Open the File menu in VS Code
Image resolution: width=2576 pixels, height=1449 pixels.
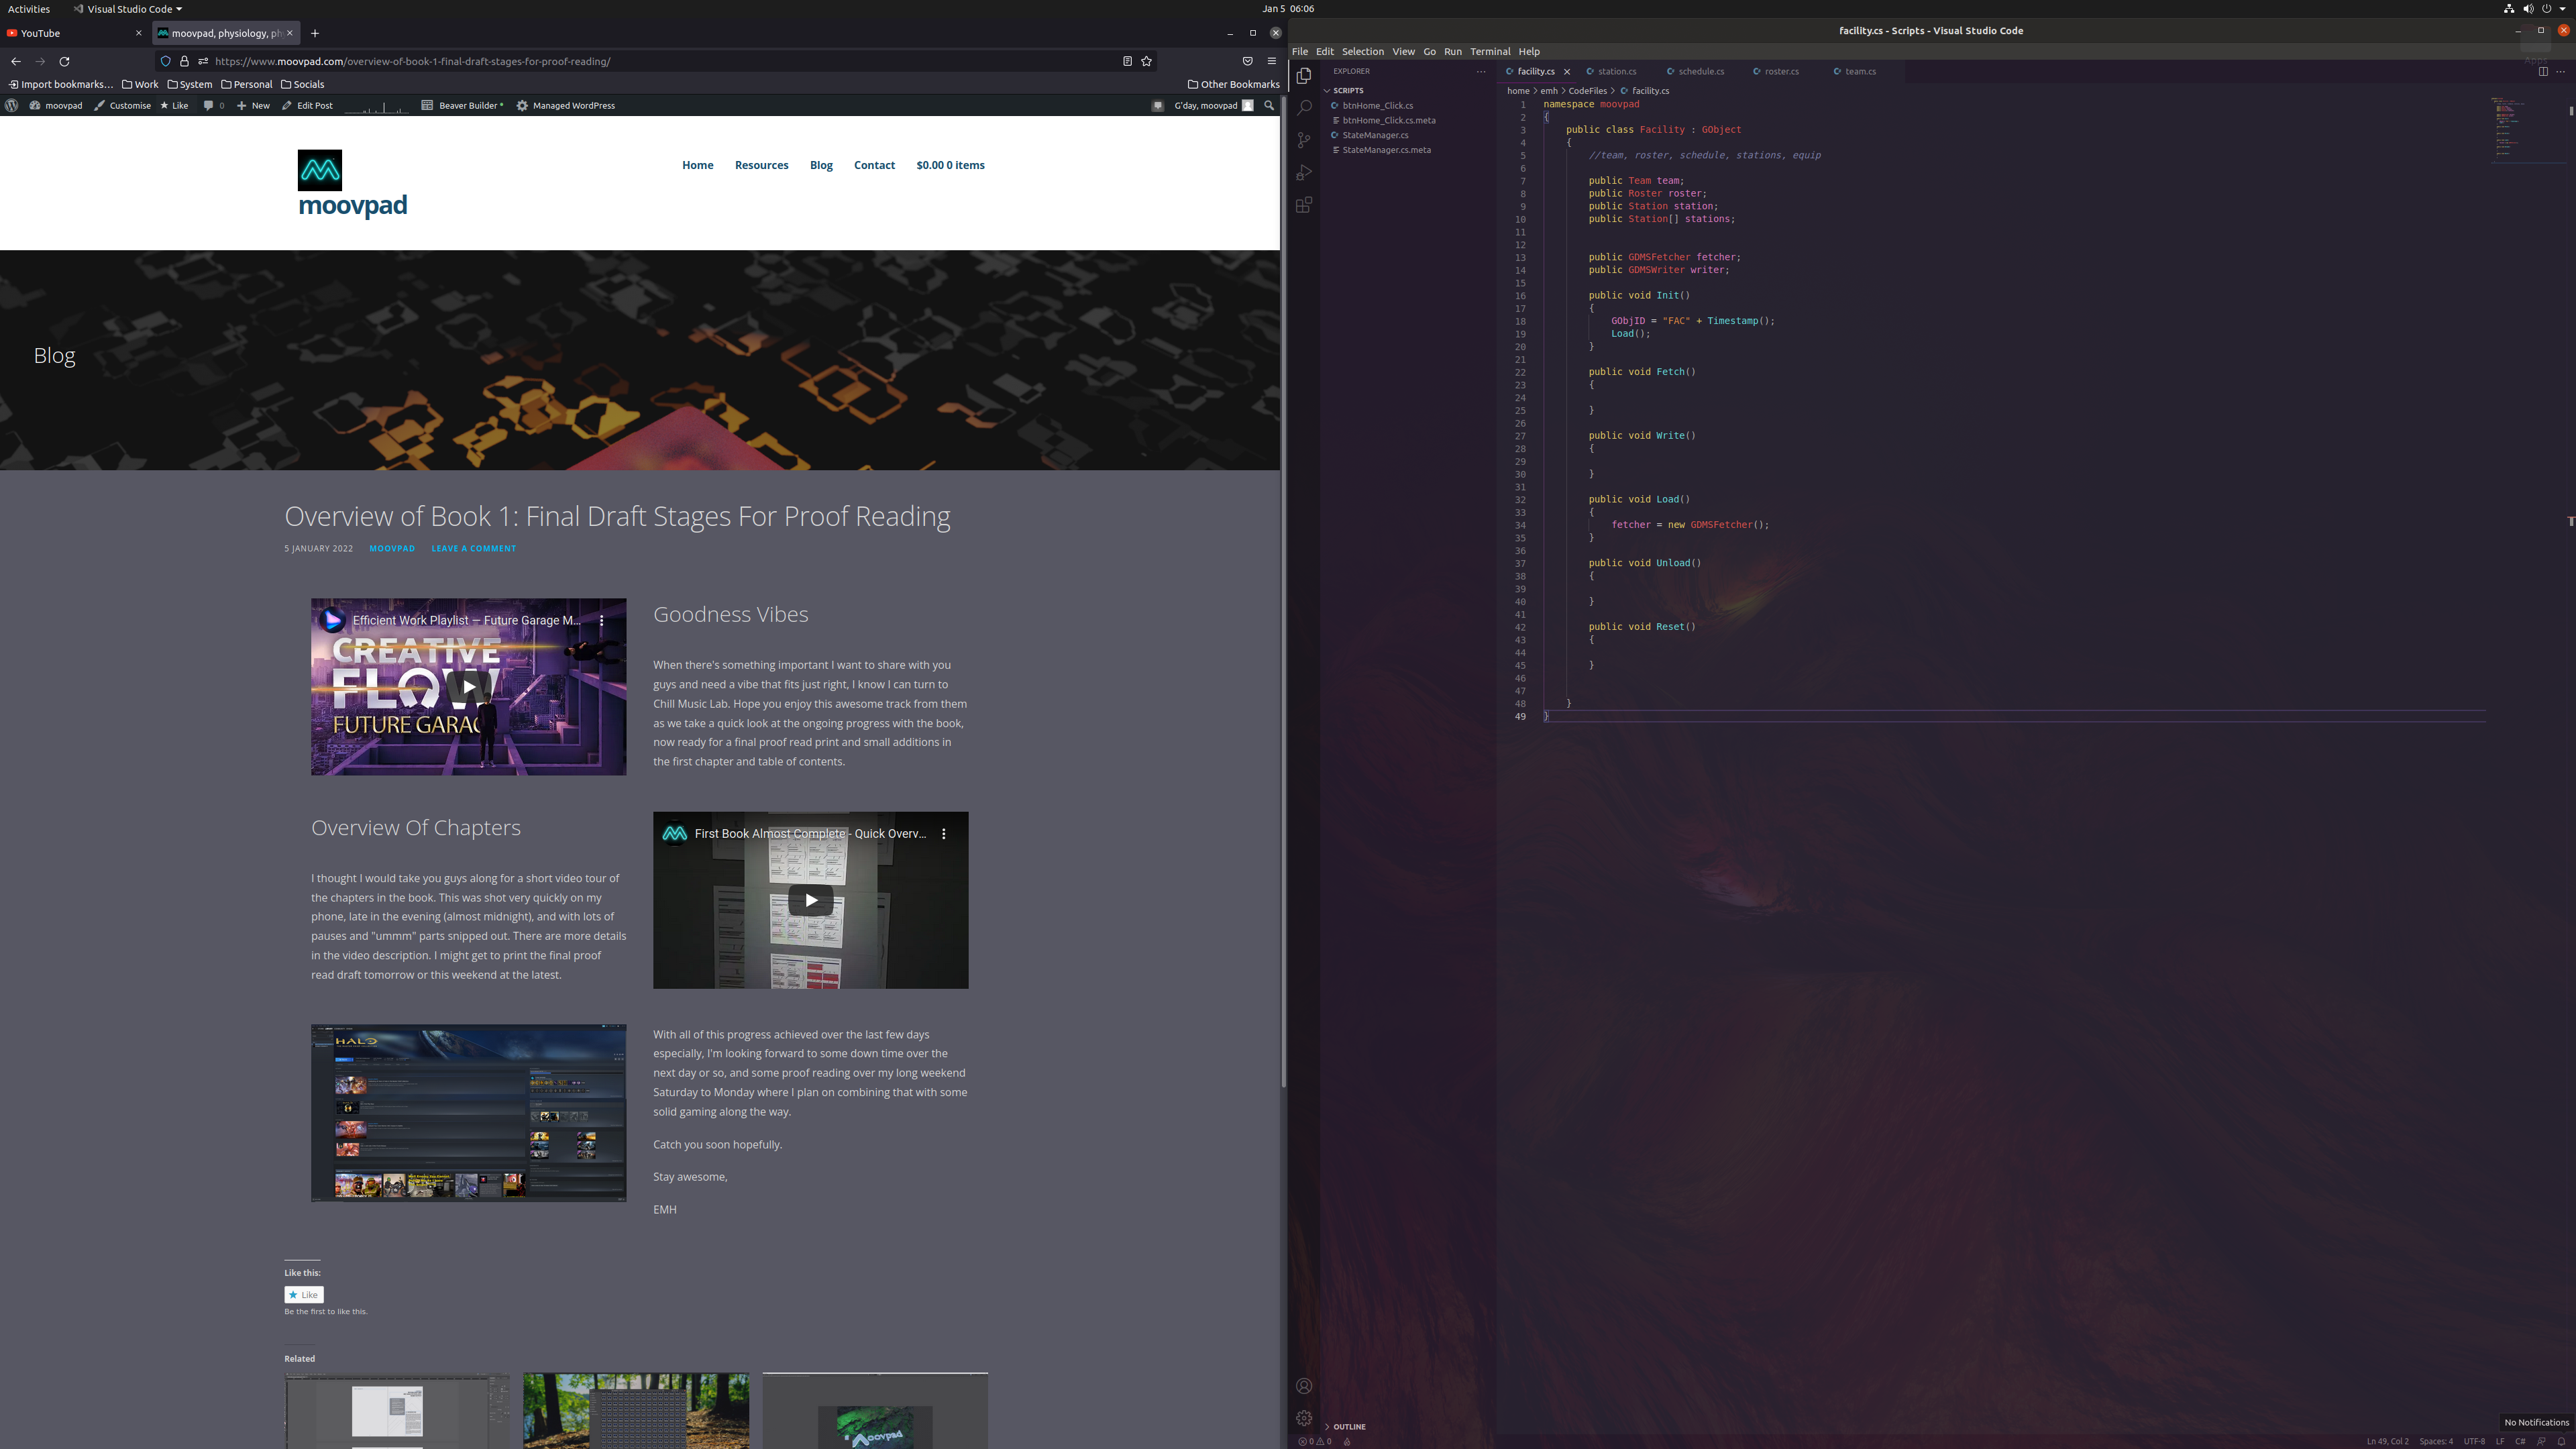pos(1300,51)
